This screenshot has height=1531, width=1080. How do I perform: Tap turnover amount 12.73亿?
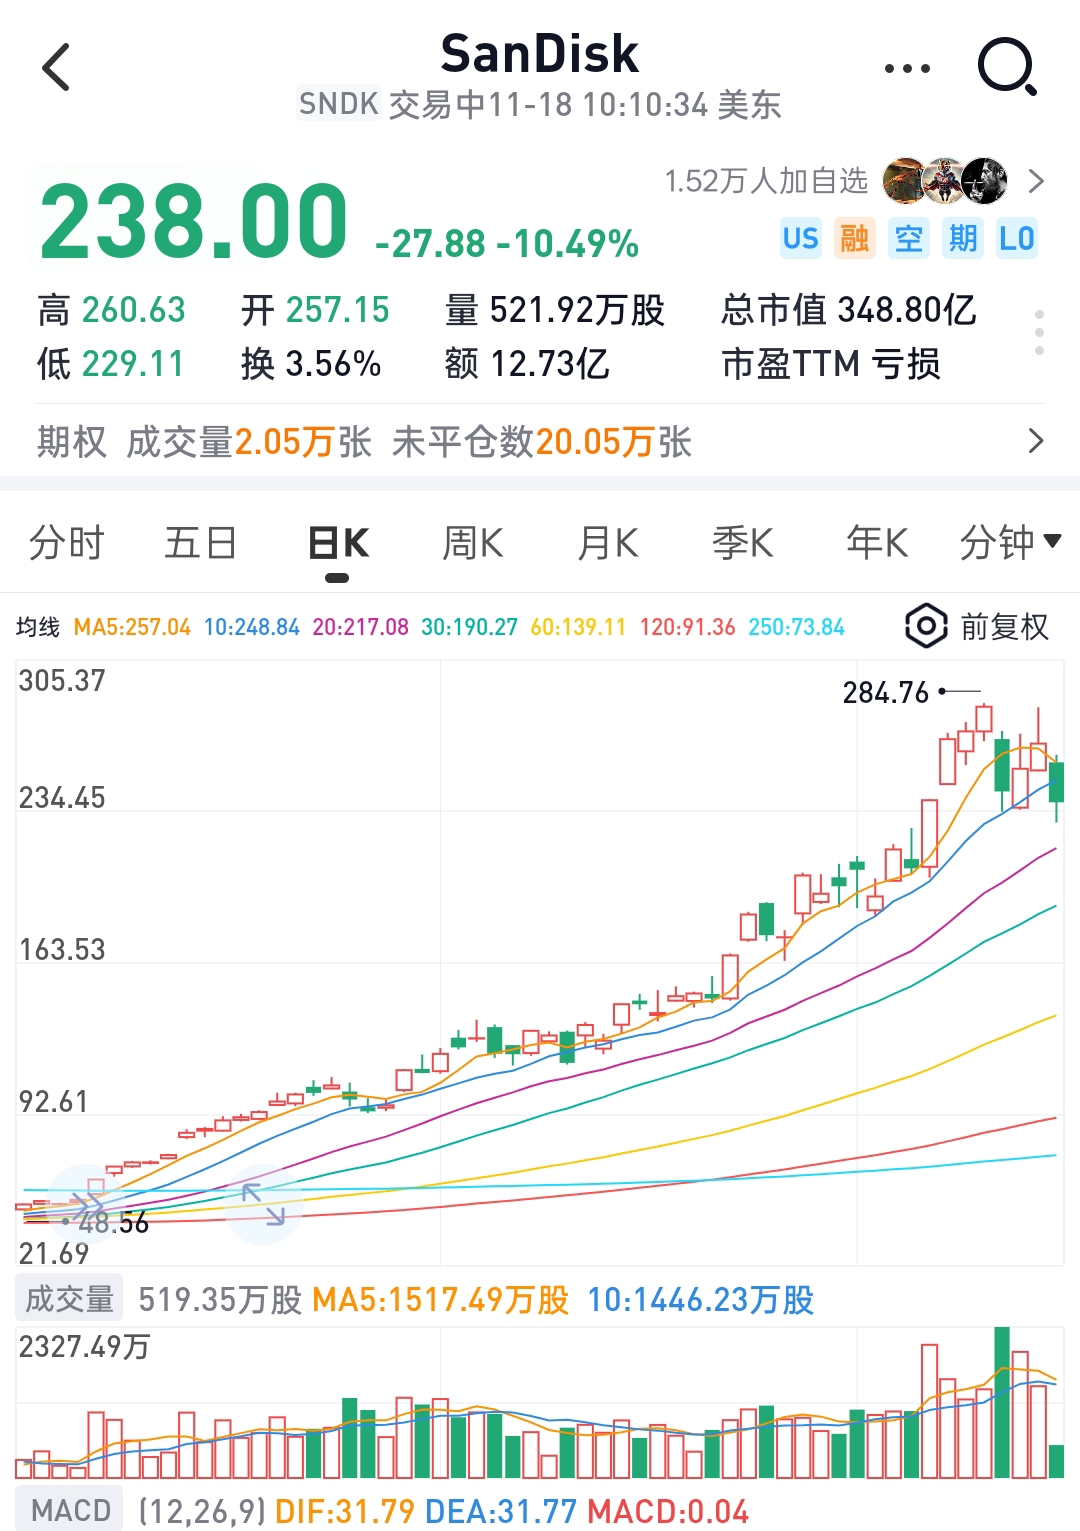tap(550, 364)
